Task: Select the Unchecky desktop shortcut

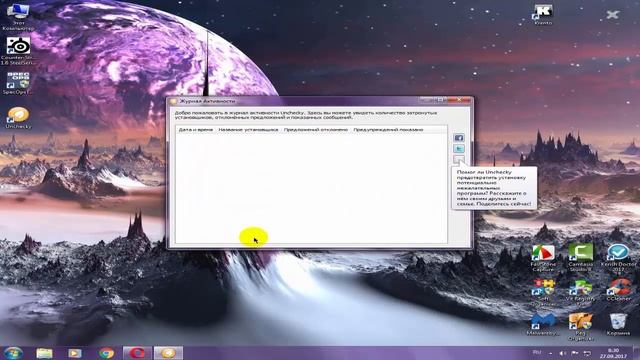Action: pos(18,118)
